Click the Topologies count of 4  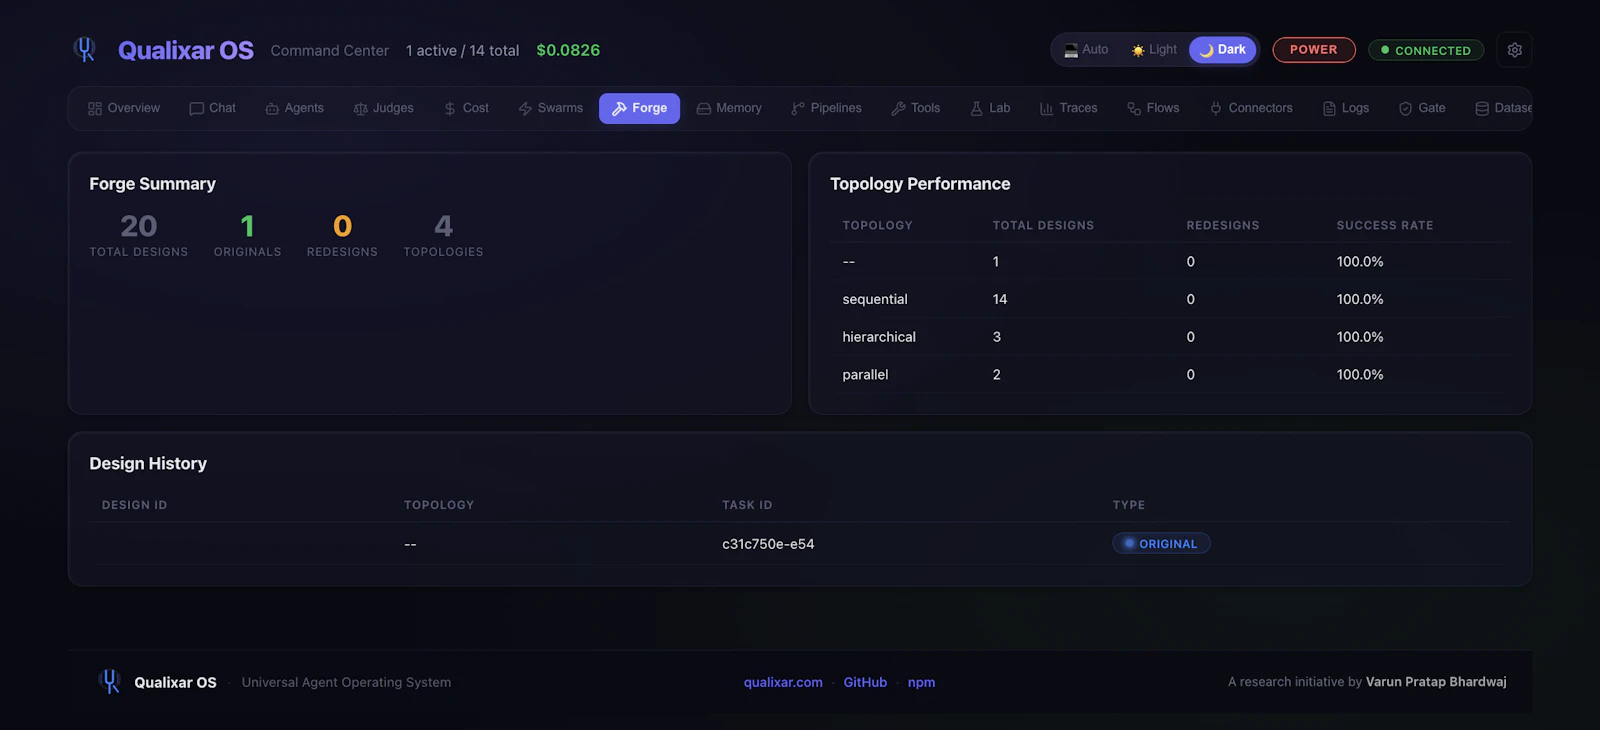(x=443, y=226)
